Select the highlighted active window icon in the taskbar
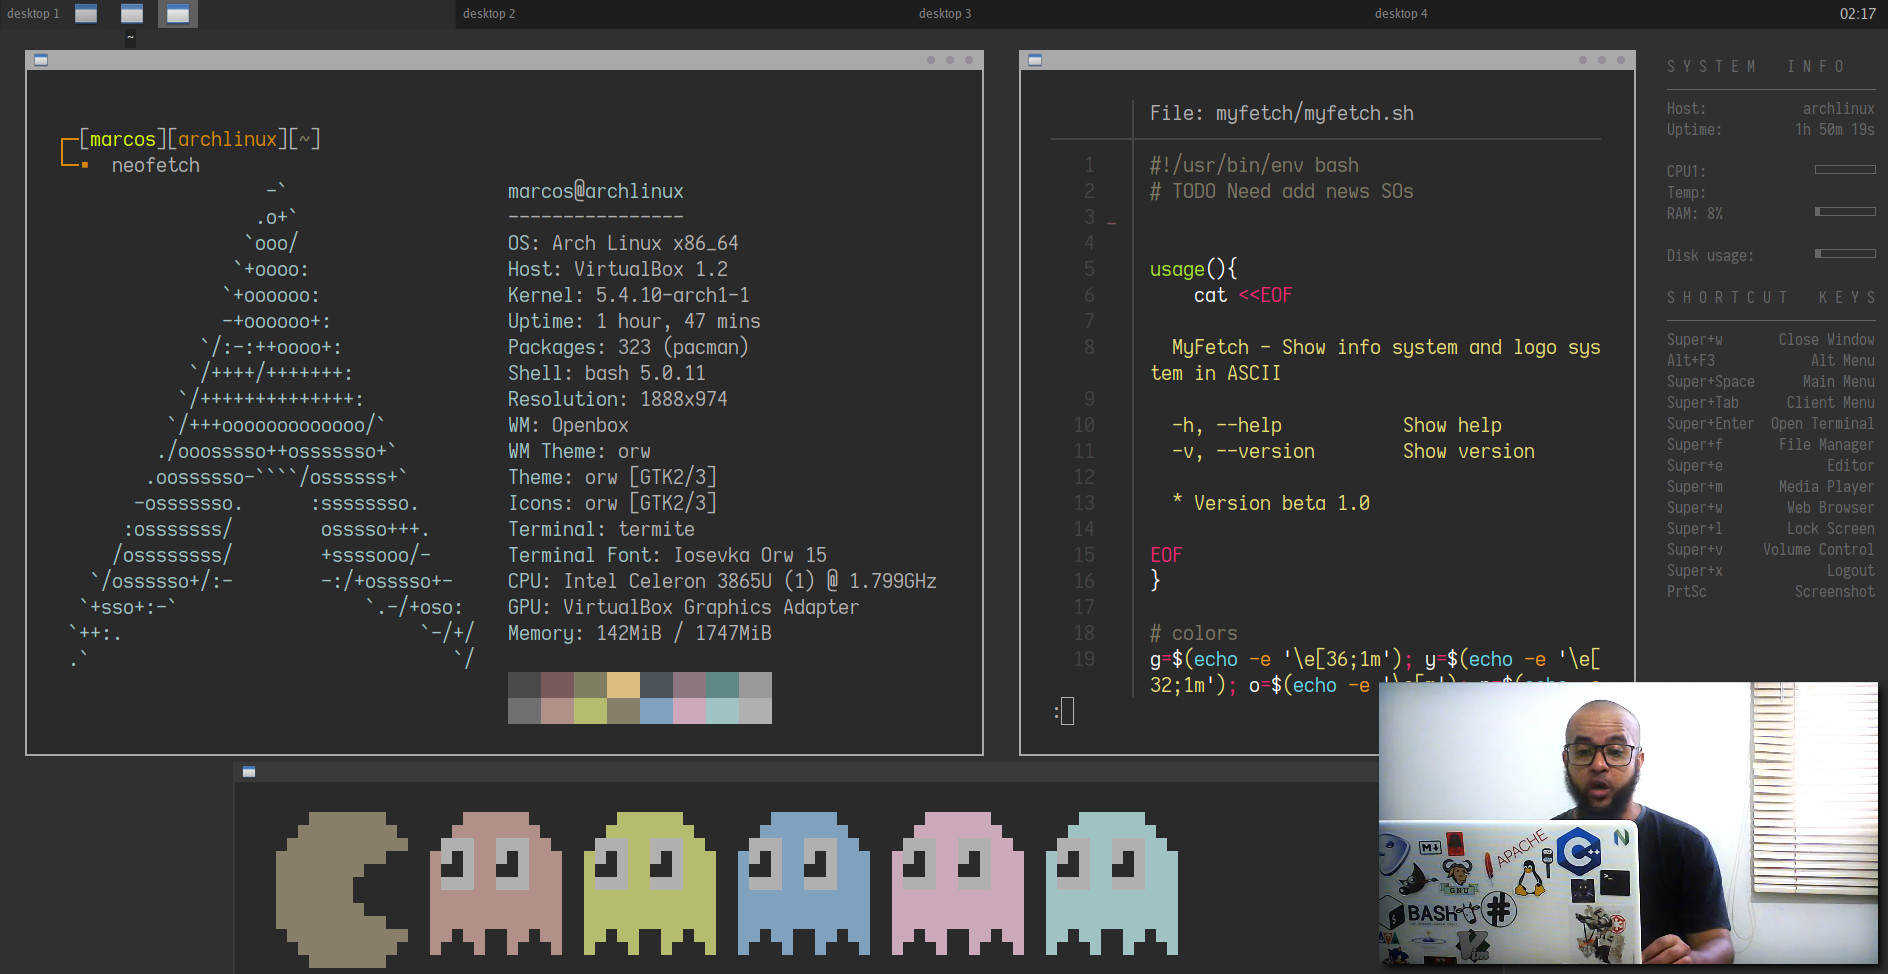The height and width of the screenshot is (974, 1888). 178,13
